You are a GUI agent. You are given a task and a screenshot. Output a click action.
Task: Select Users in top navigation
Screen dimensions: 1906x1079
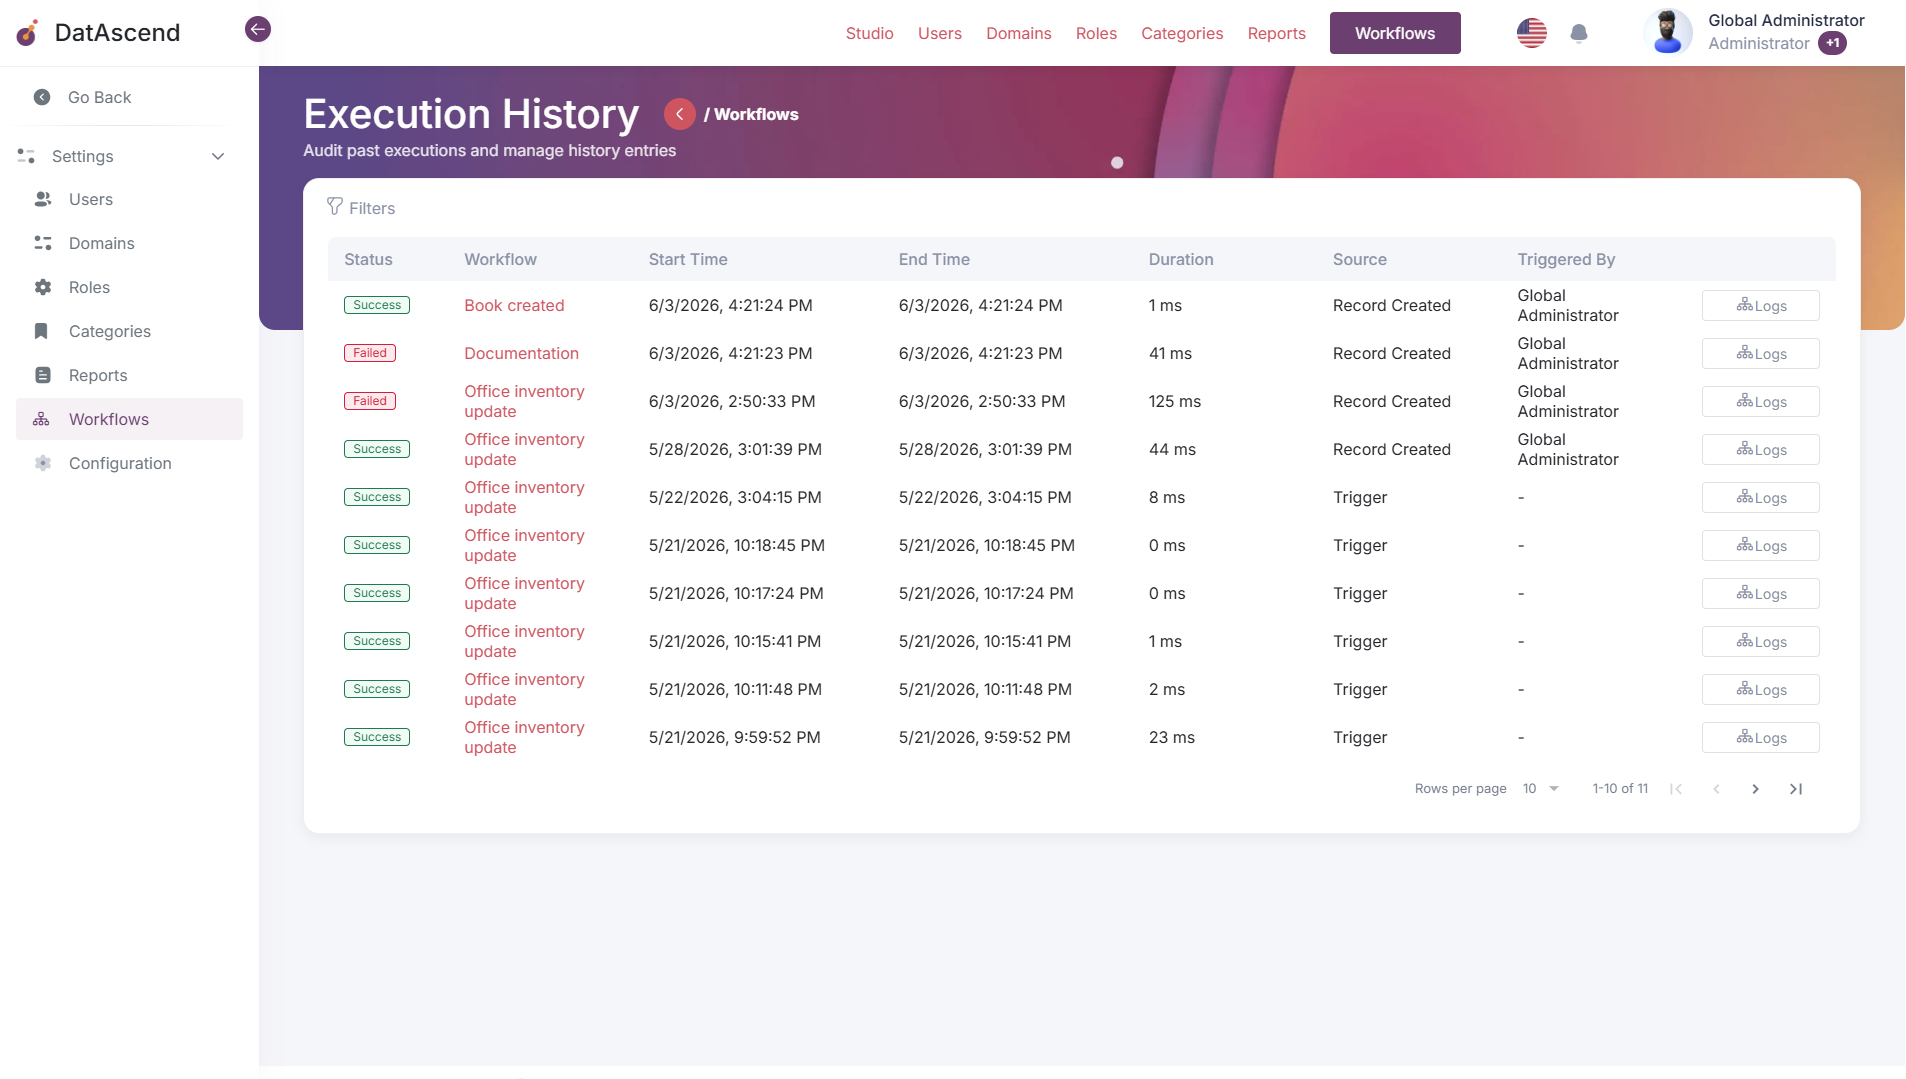coord(939,33)
